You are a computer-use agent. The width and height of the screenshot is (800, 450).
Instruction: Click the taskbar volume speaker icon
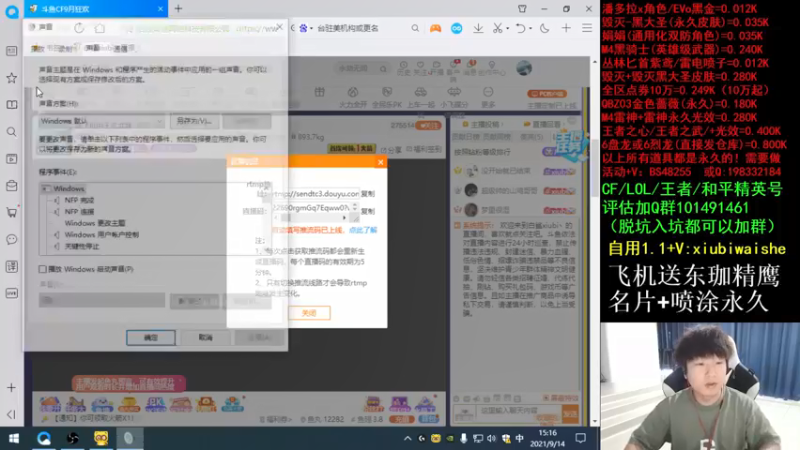pos(491,438)
